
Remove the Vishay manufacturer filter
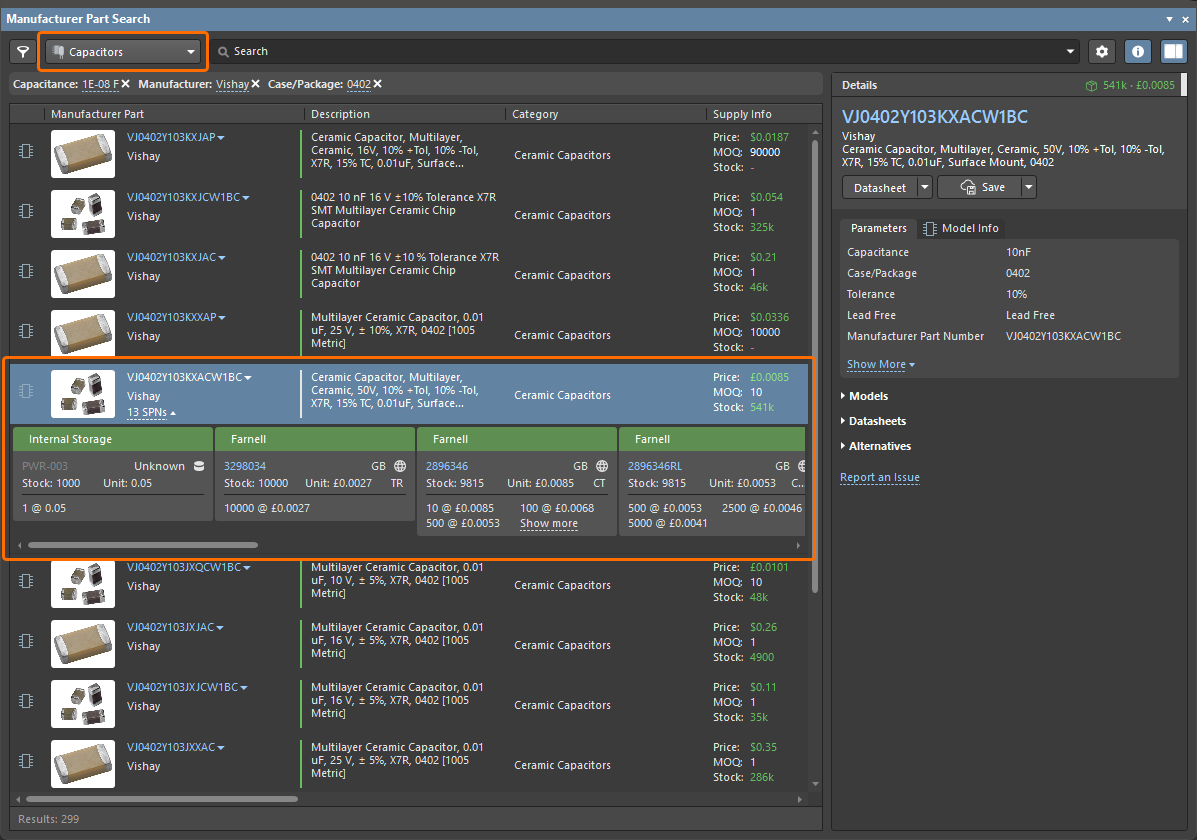(x=255, y=84)
